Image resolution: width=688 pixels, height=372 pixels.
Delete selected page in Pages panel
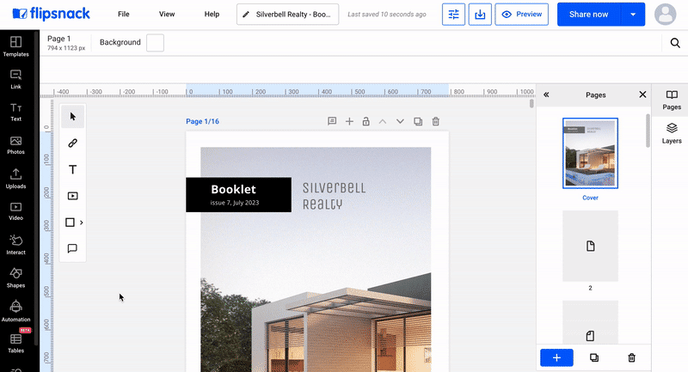point(631,358)
